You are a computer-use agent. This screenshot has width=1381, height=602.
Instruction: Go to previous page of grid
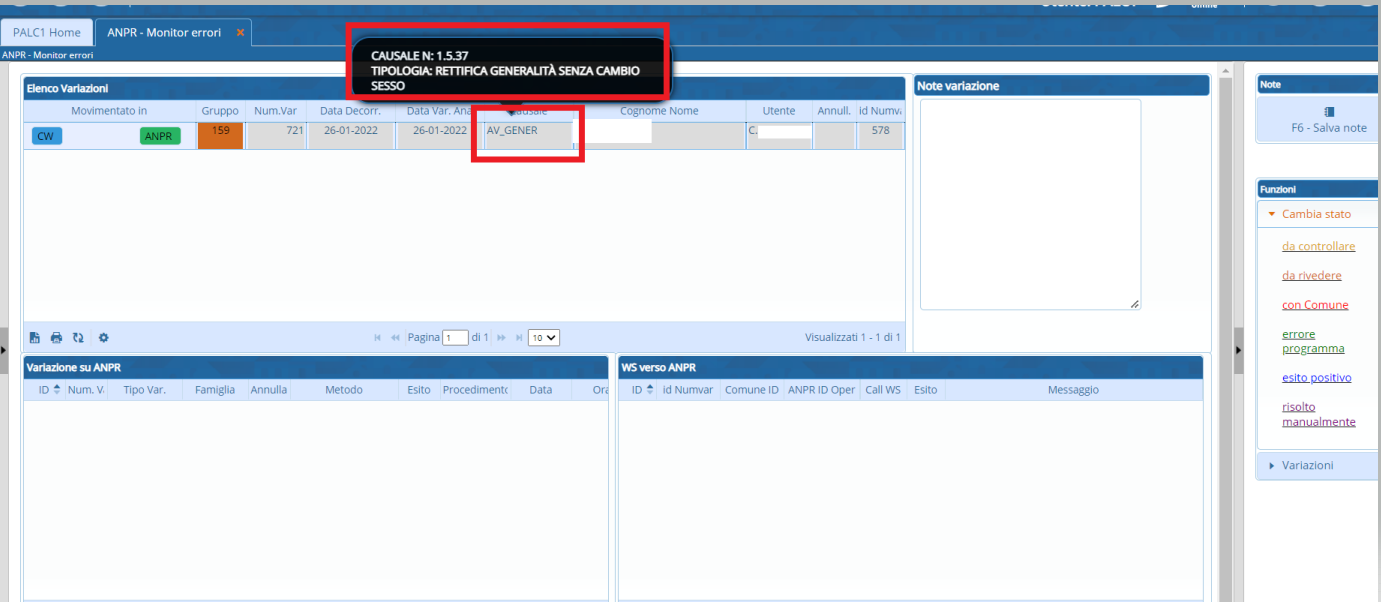pyautogui.click(x=396, y=338)
